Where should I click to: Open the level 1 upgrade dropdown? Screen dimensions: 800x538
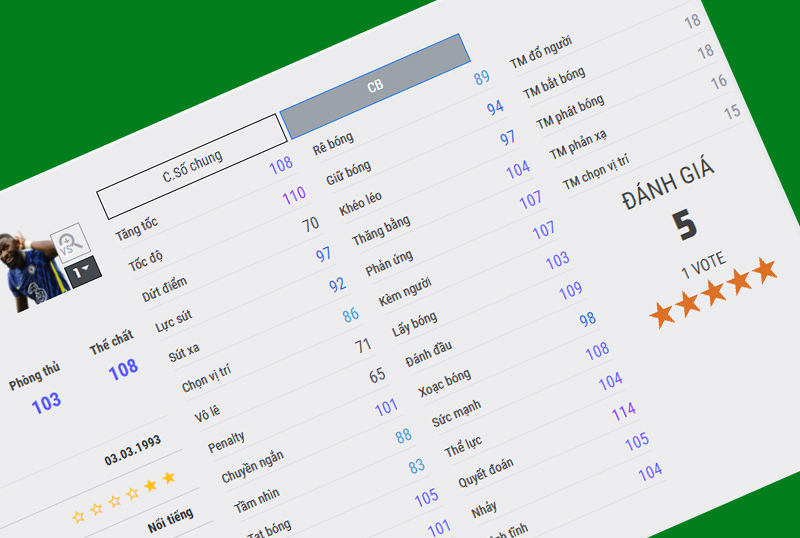82,270
